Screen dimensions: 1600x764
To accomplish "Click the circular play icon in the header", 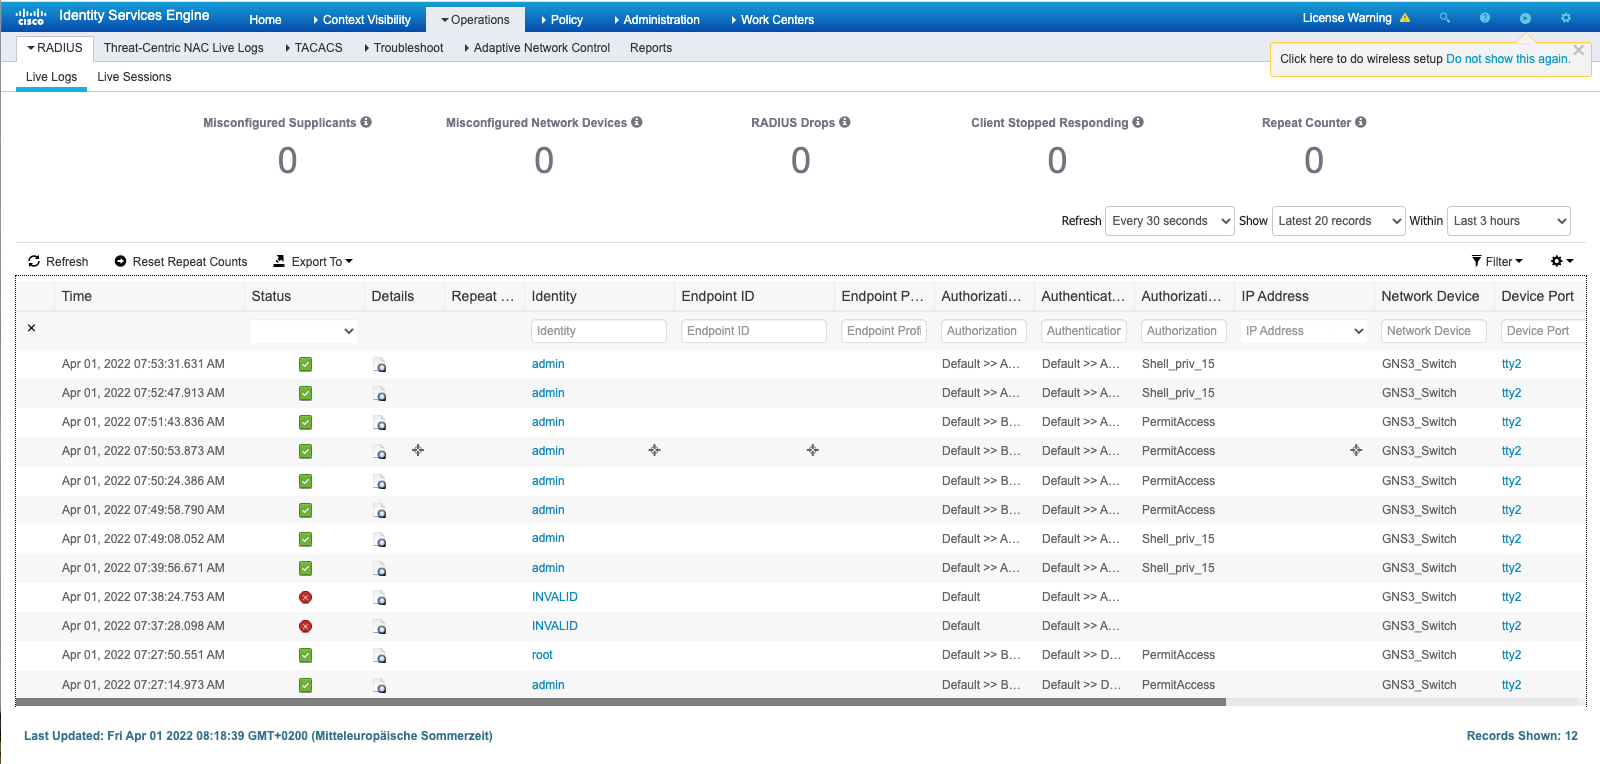I will (x=1525, y=18).
